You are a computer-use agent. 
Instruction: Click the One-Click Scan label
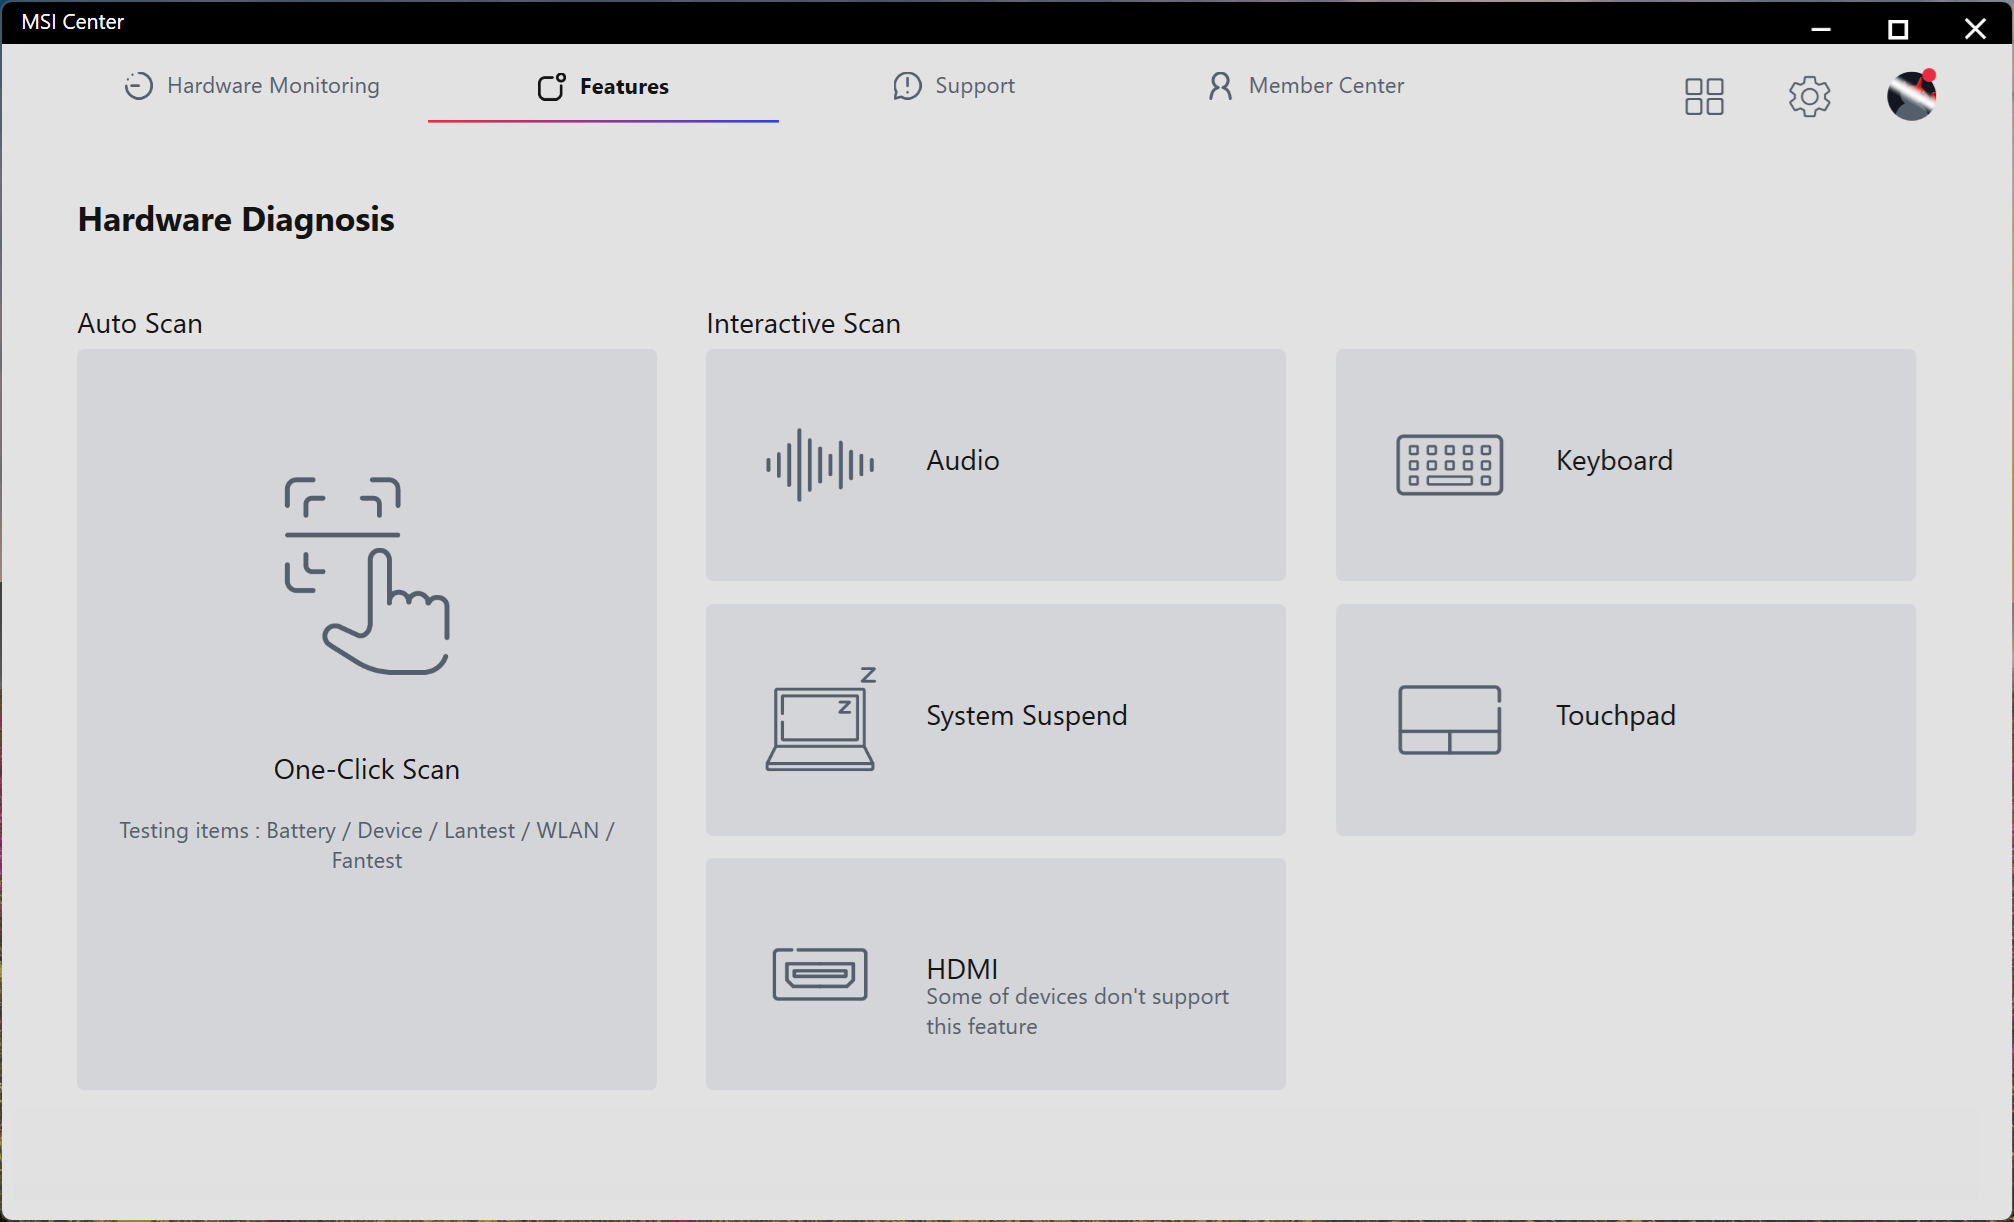(366, 769)
